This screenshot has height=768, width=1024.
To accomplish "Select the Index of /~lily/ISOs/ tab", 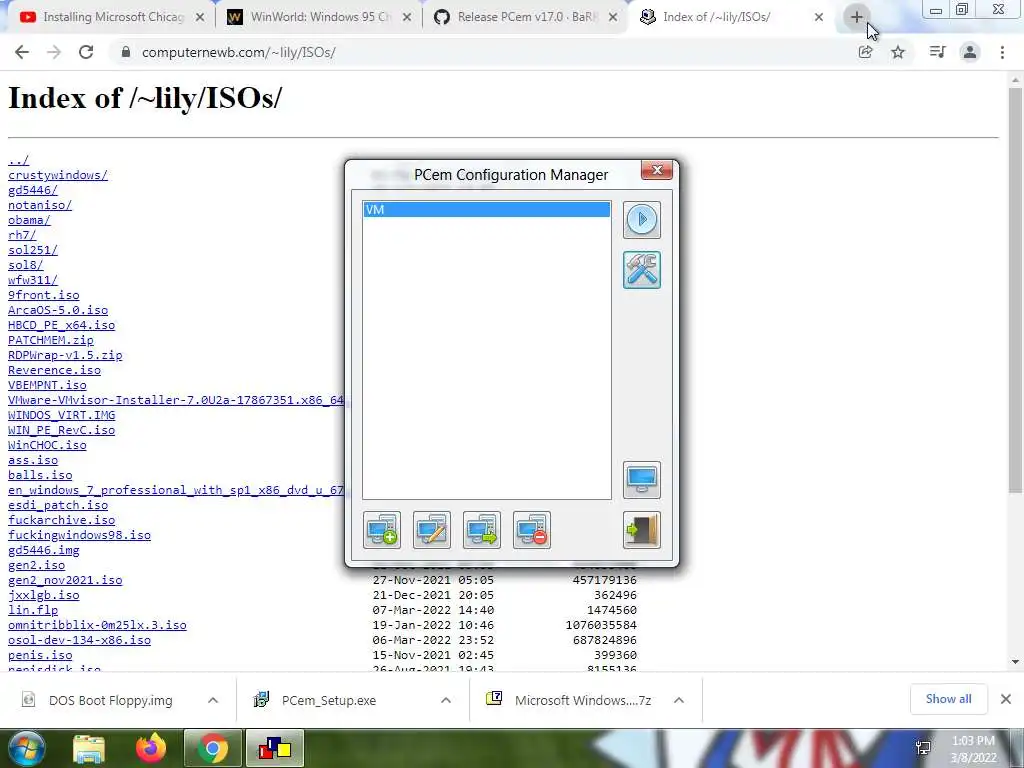I will coord(731,17).
